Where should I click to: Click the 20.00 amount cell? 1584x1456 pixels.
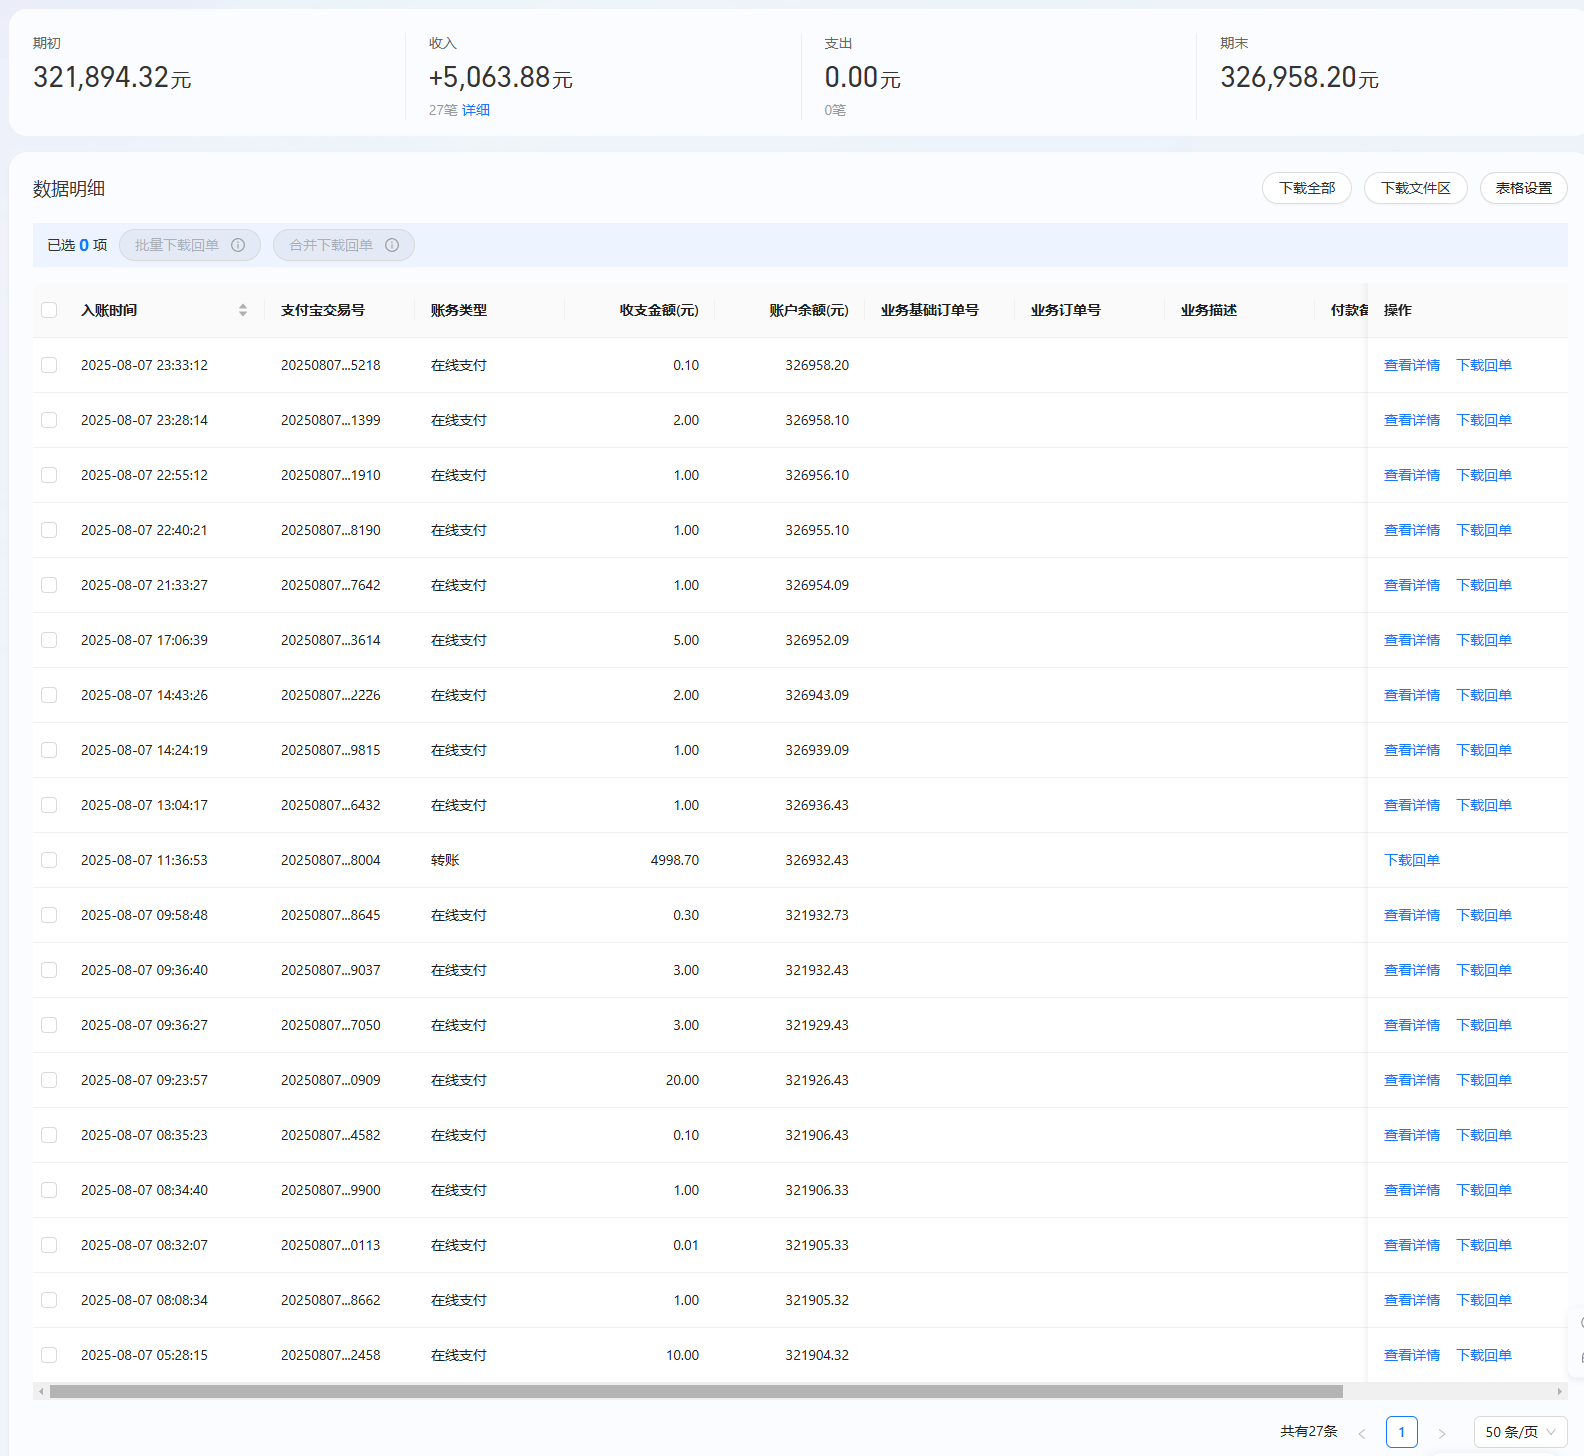[682, 1080]
